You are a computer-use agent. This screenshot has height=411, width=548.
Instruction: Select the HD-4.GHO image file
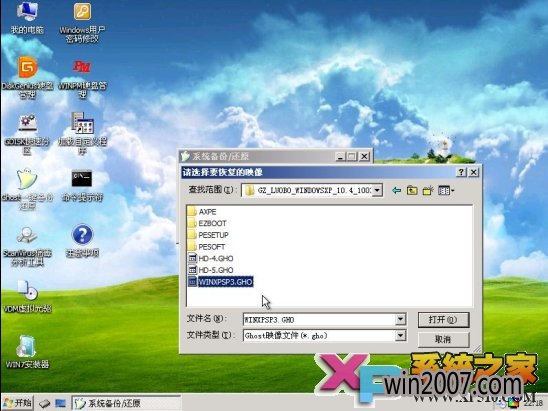[211, 258]
